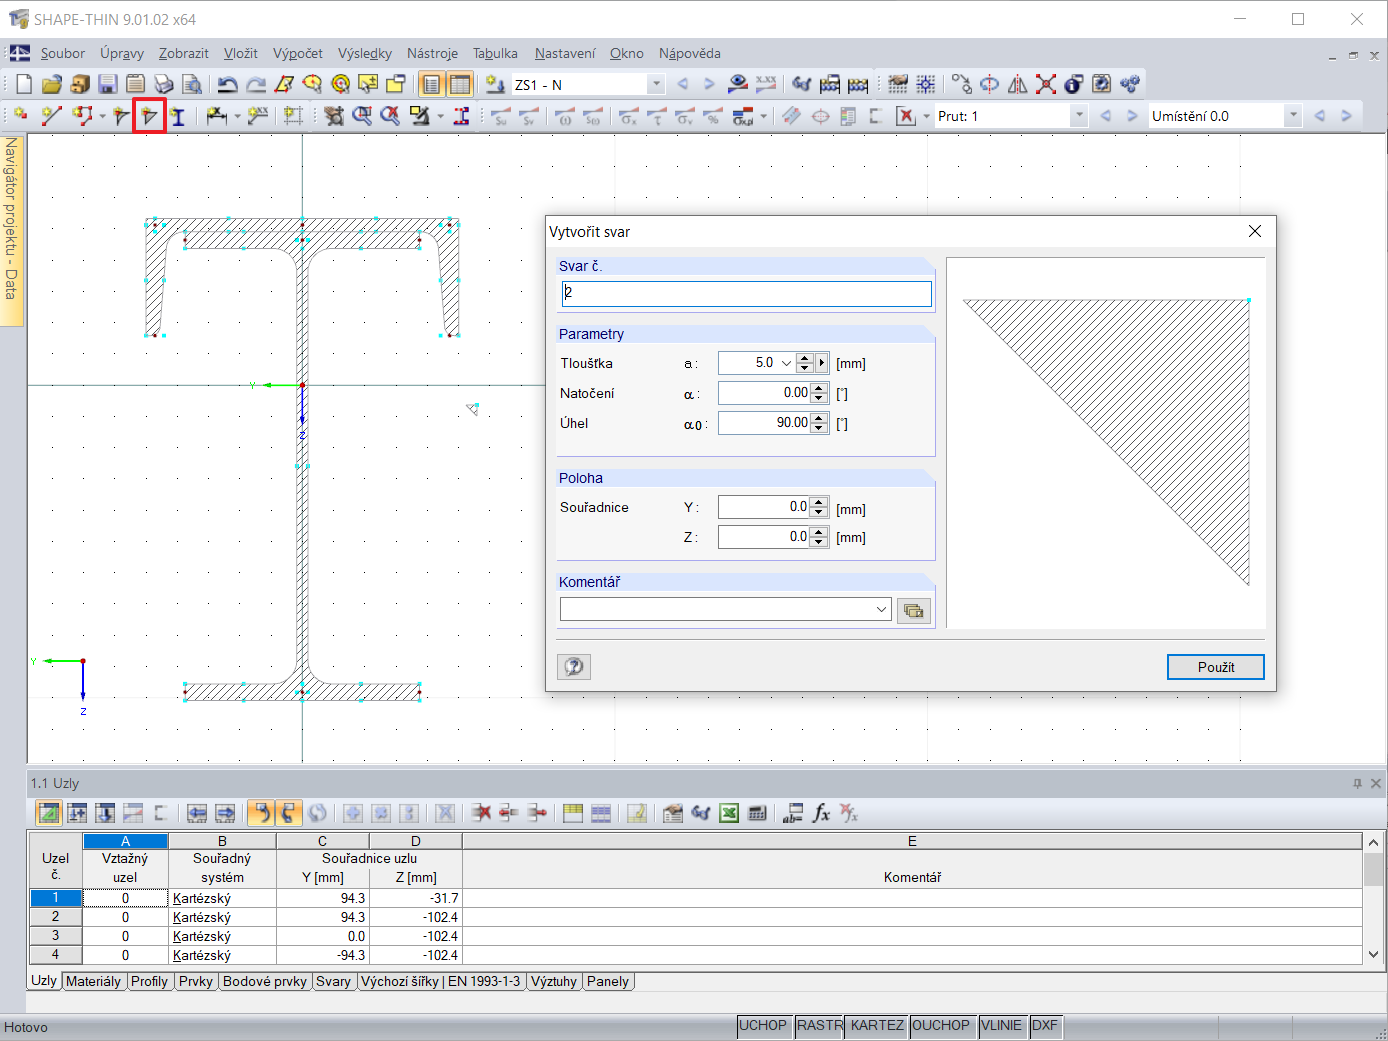Viewport: 1388px width, 1041px height.
Task: Open the Výpočet menu
Action: [x=298, y=53]
